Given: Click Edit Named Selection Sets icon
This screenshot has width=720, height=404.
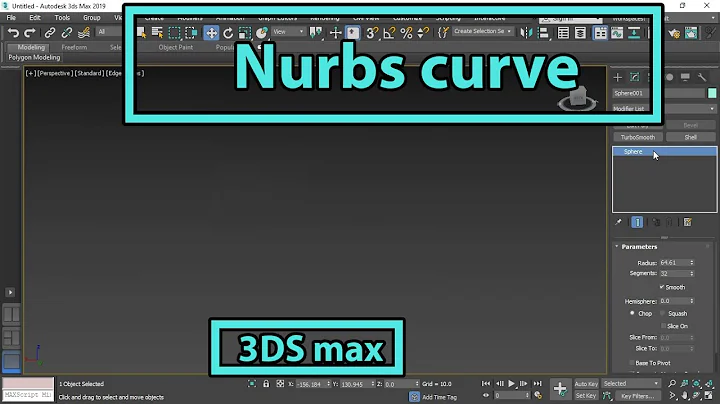Looking at the screenshot, I should 443,33.
